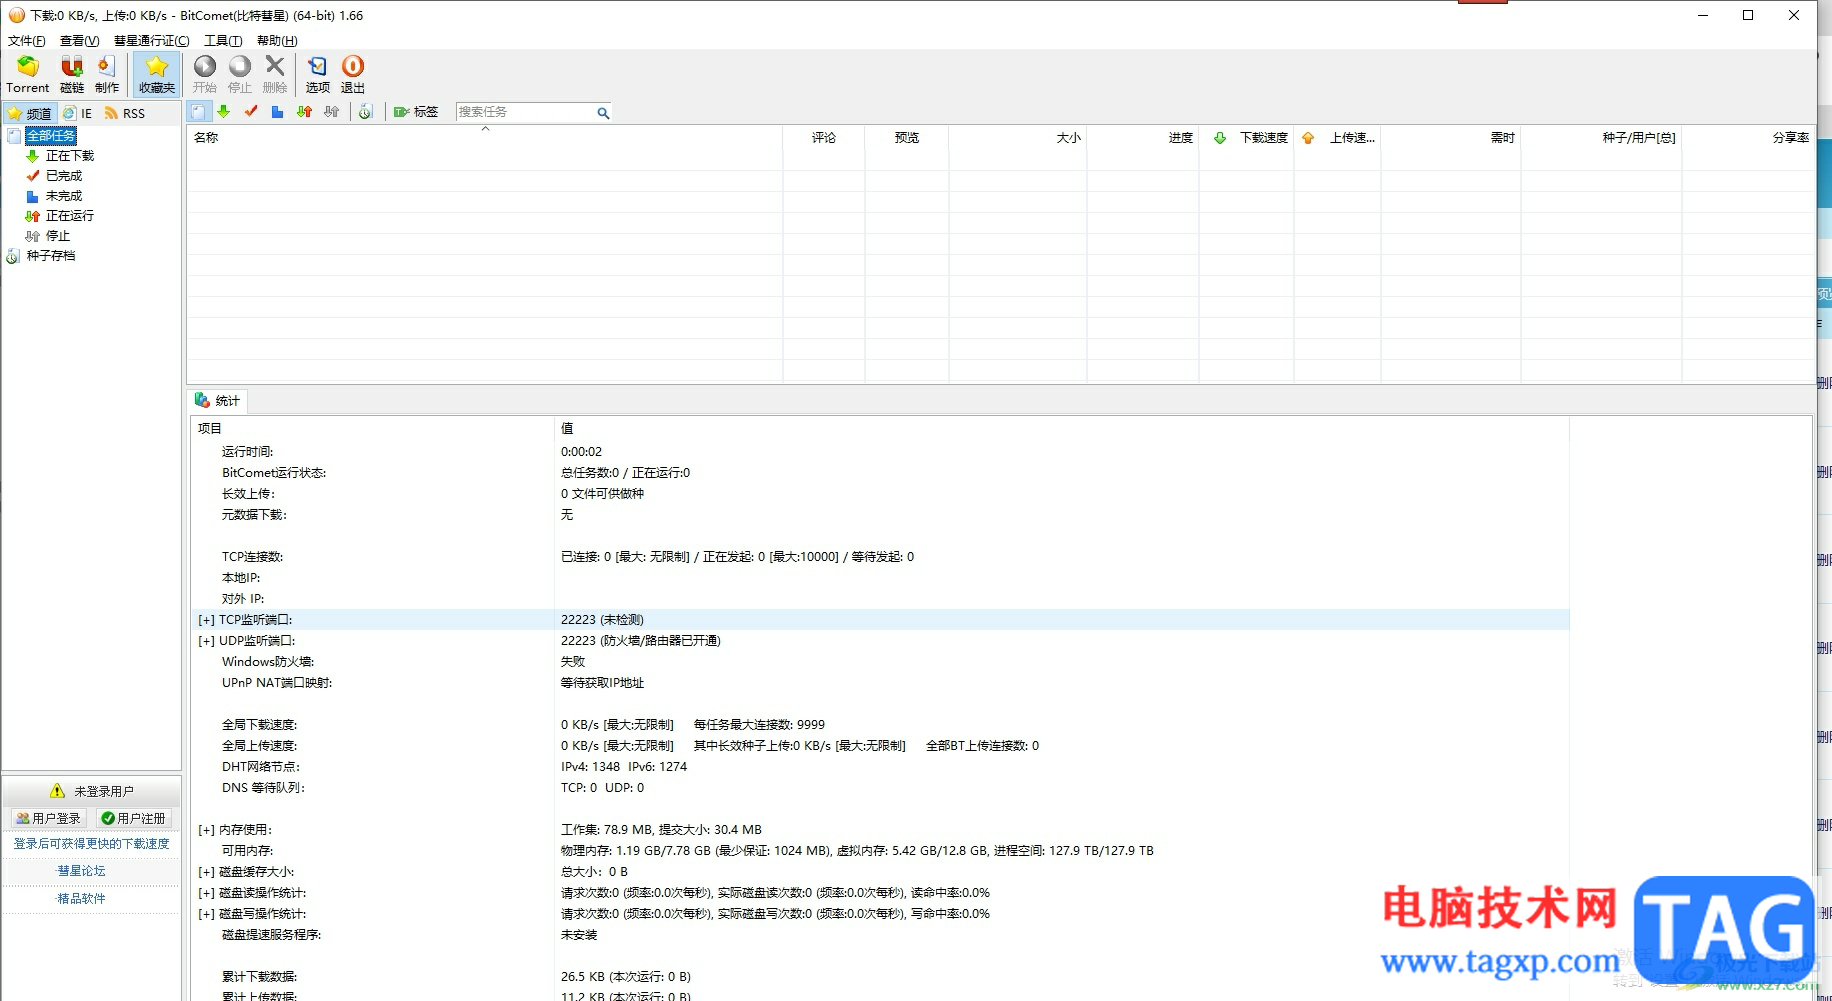Expand the 磁盘缓存大小 row
The image size is (1832, 1001).
coord(206,873)
